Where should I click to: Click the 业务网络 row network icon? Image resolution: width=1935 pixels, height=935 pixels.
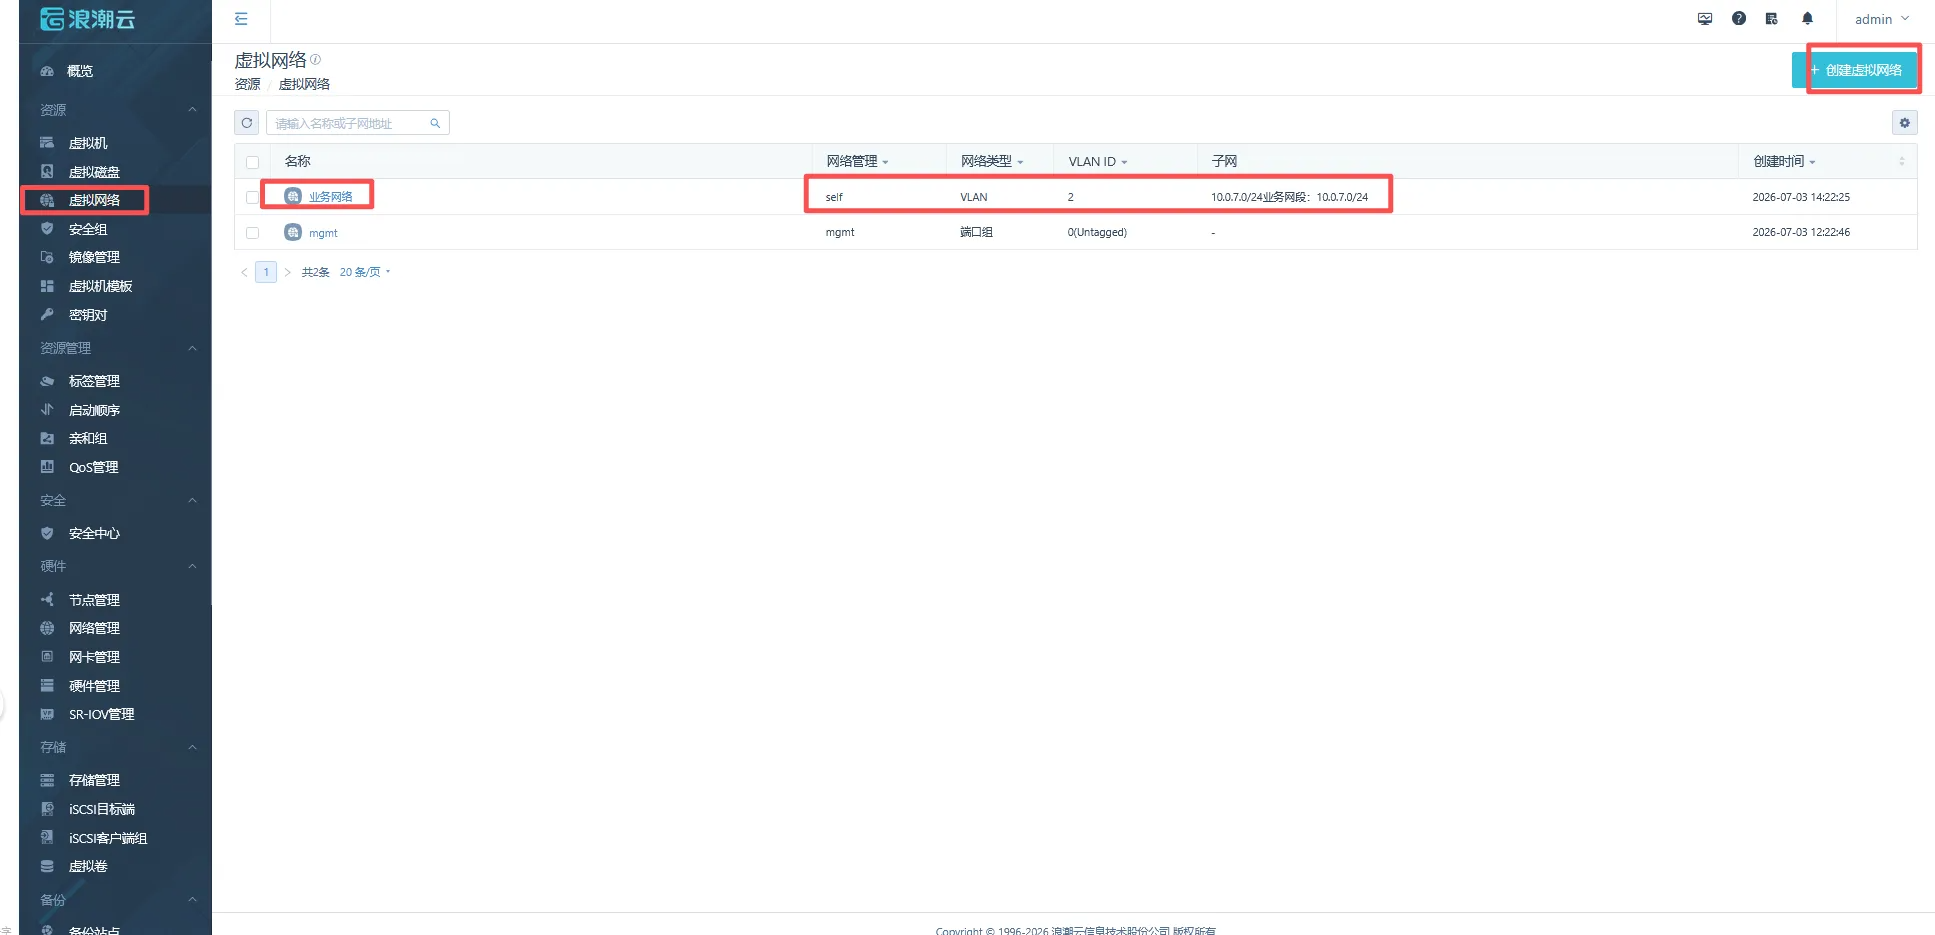[293, 196]
